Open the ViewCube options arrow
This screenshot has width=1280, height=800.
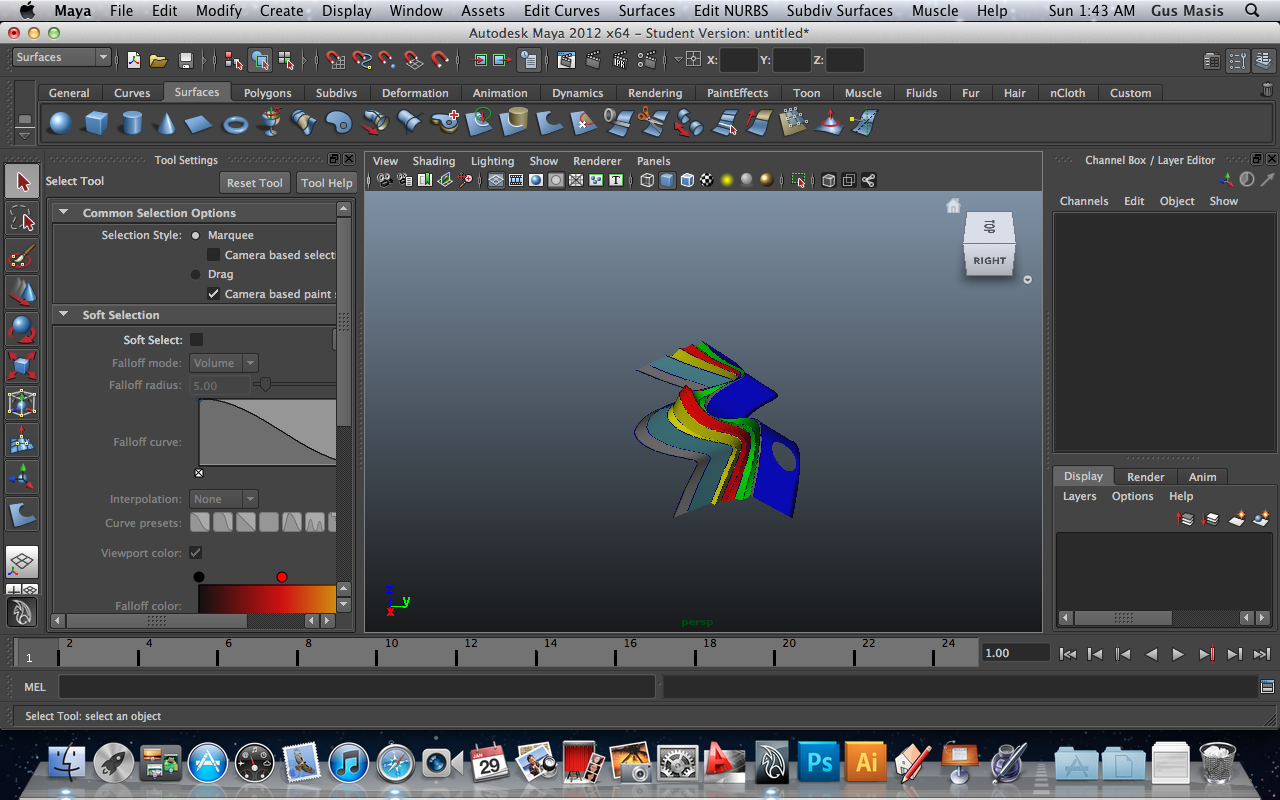[1028, 280]
